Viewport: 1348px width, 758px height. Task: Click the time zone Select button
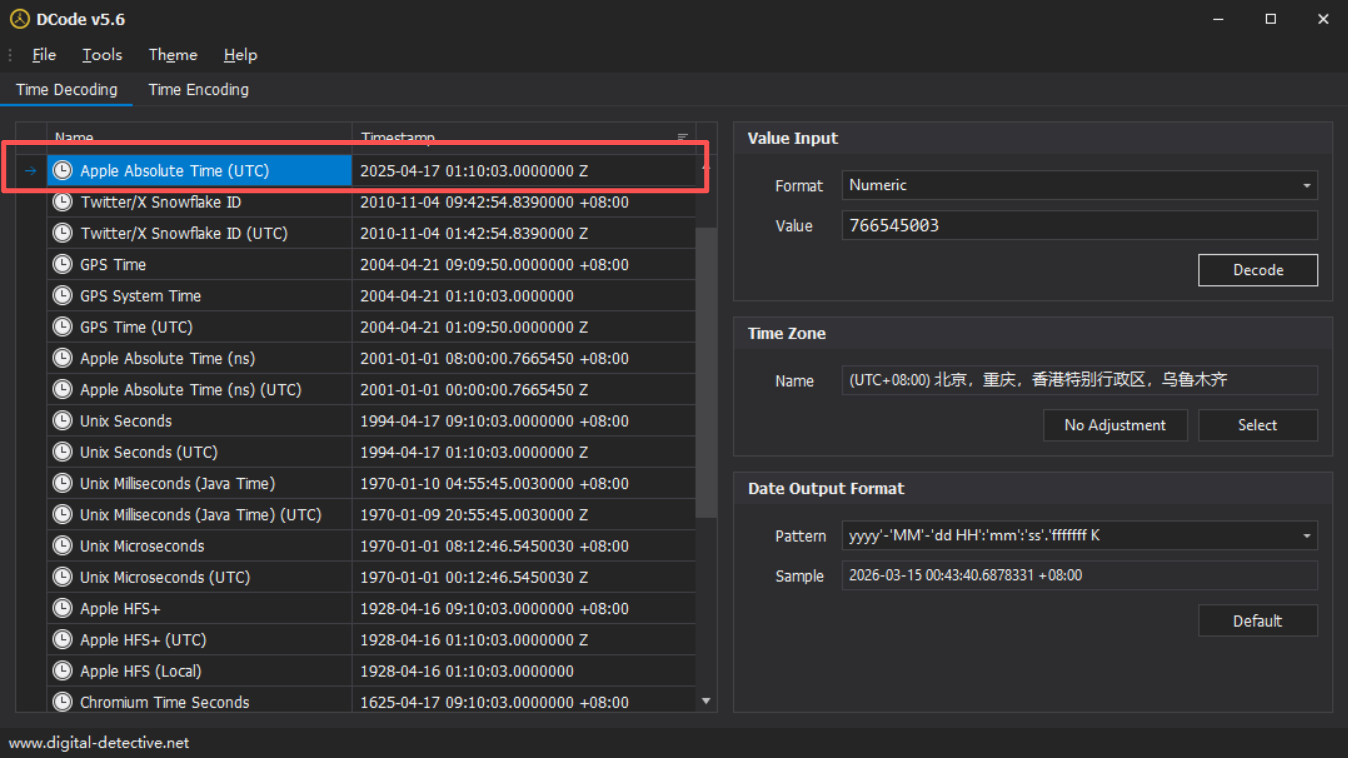coord(1258,425)
